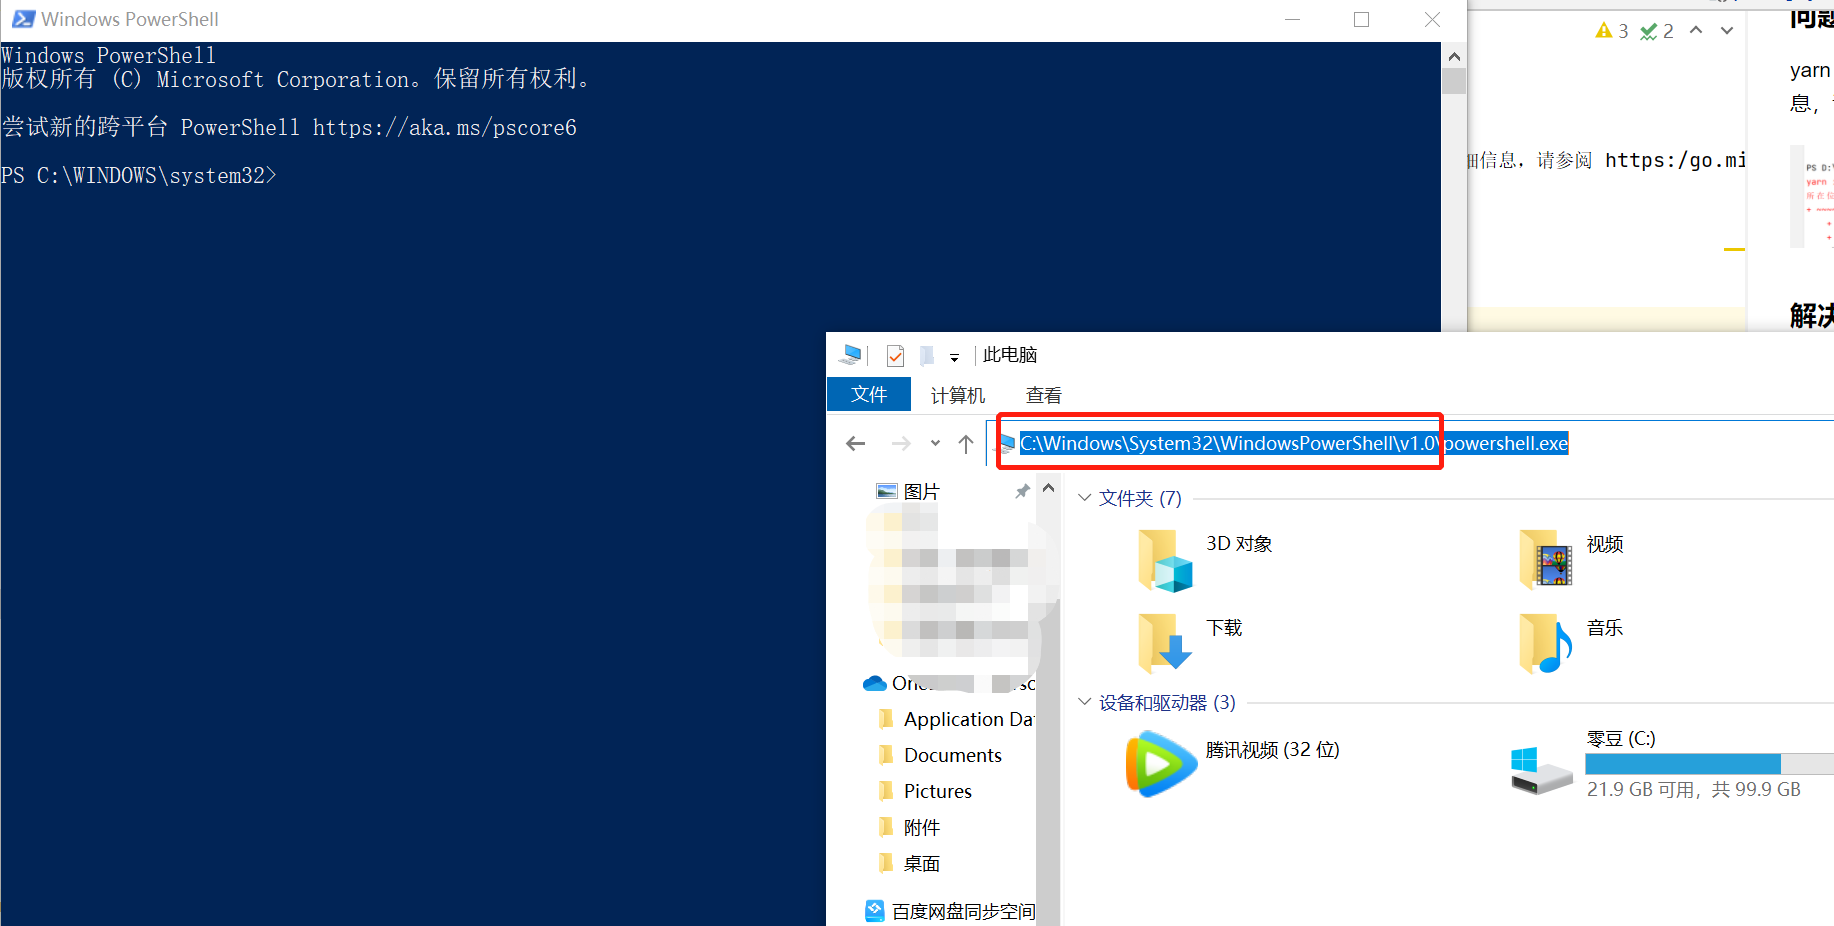Go back in File Explorer
Screen dimensions: 1834x926
[856, 443]
